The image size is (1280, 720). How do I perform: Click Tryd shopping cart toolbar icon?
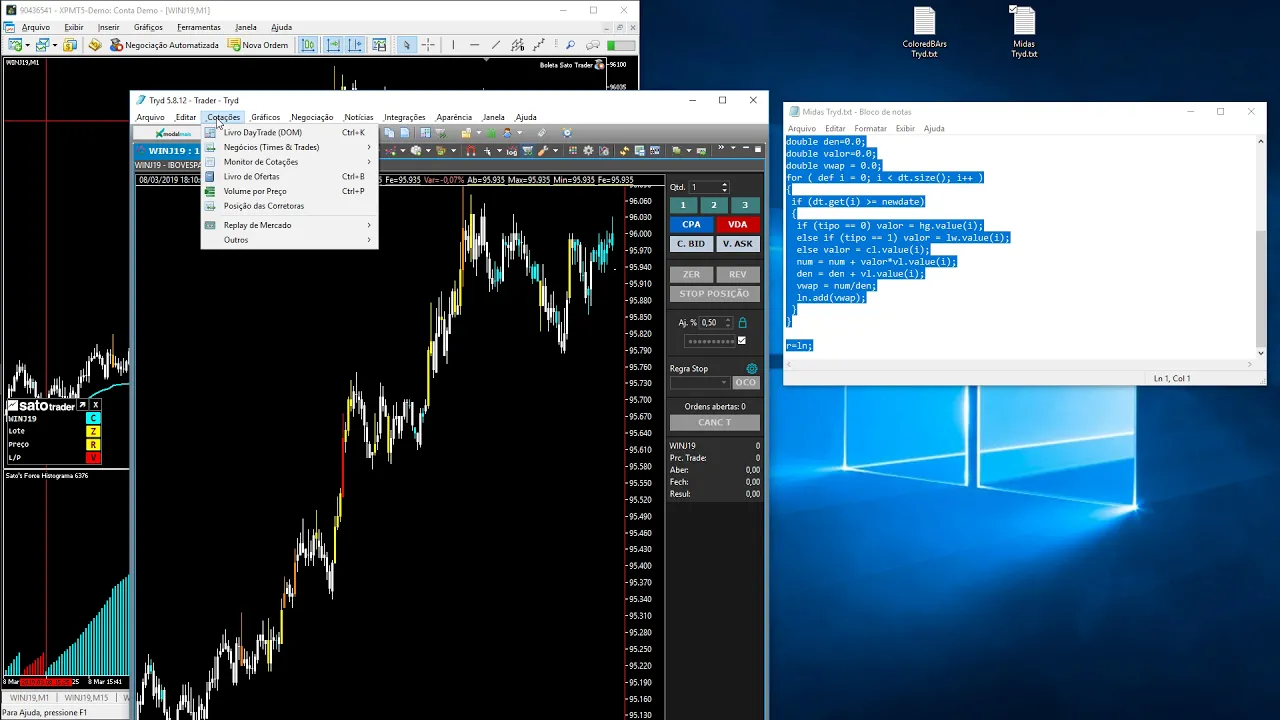[527, 151]
